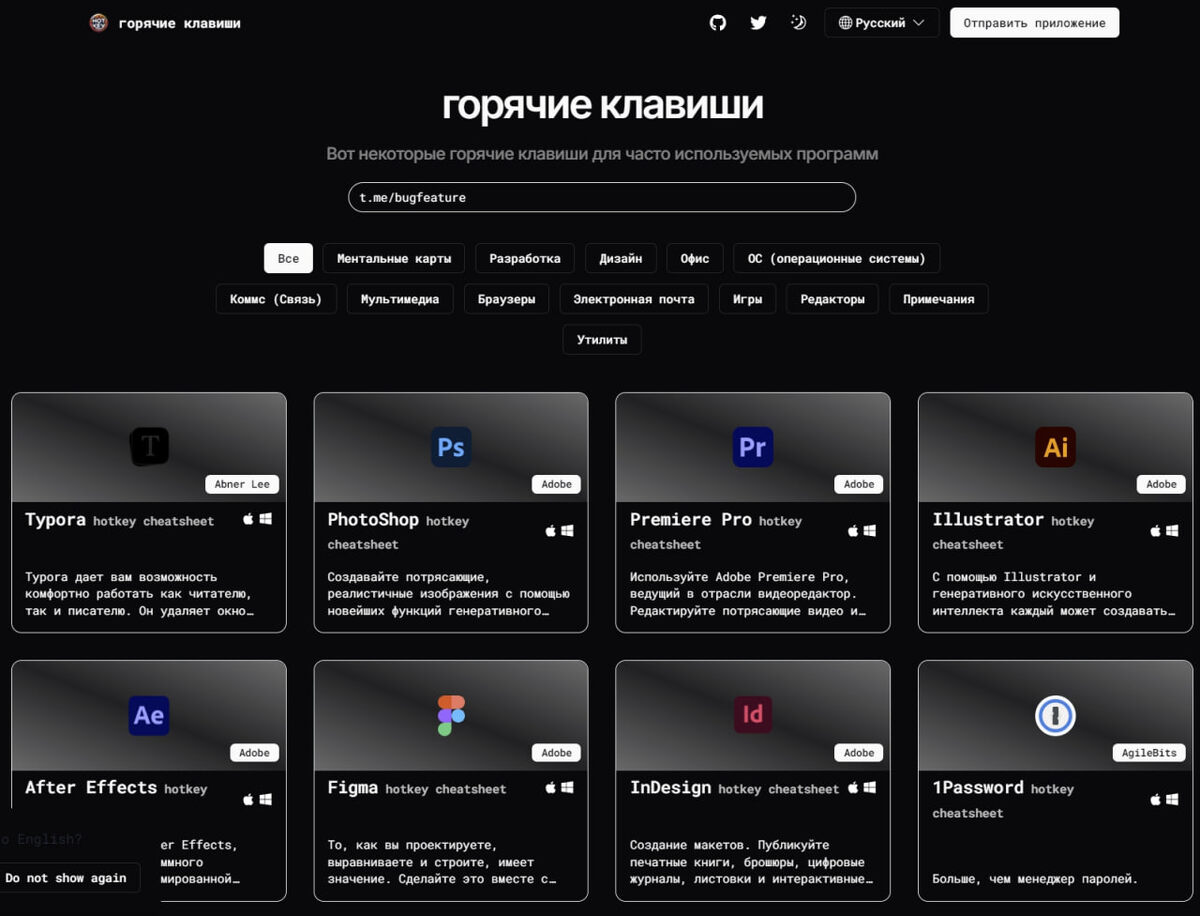Filter by ОС (операционные системы)
This screenshot has width=1200, height=916.
click(836, 258)
